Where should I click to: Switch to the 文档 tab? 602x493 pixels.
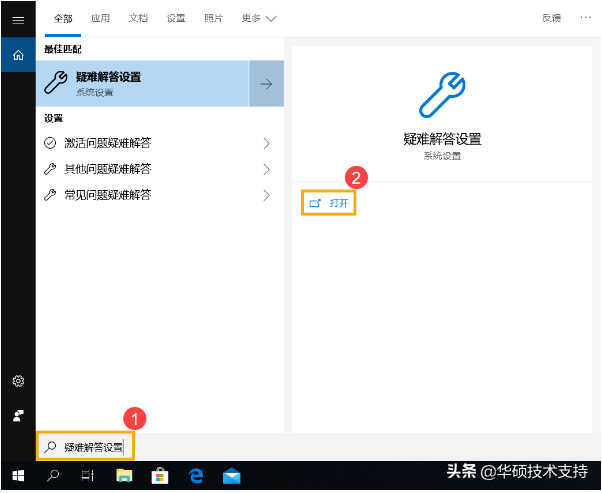coord(138,18)
